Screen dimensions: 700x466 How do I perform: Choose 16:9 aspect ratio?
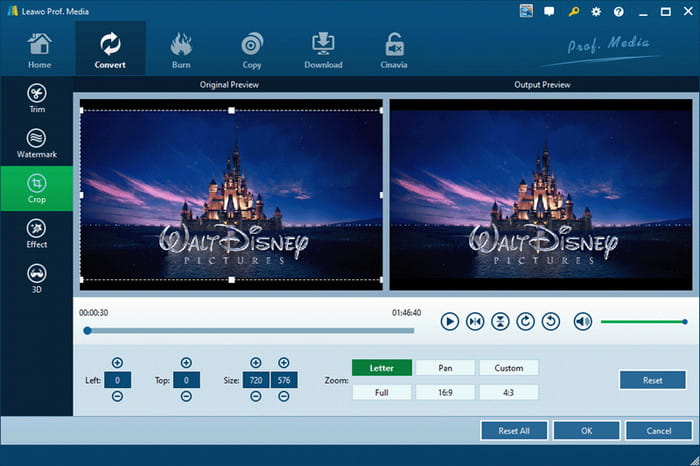tap(445, 392)
